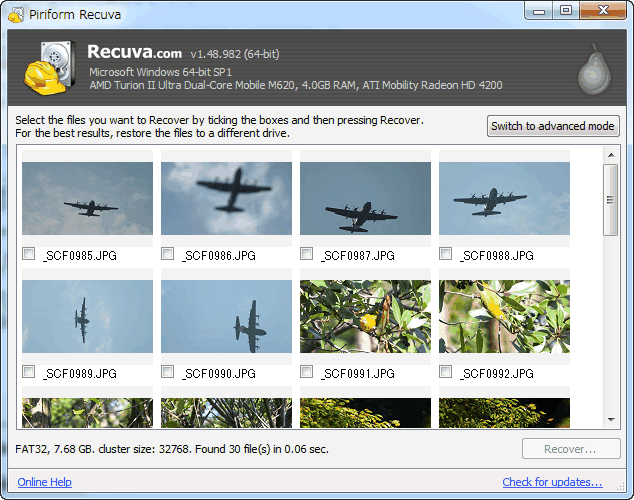Screen dimensions: 634x500
Task: Tick the checkbox for _SCF0990.JPG
Action: pos(167,372)
